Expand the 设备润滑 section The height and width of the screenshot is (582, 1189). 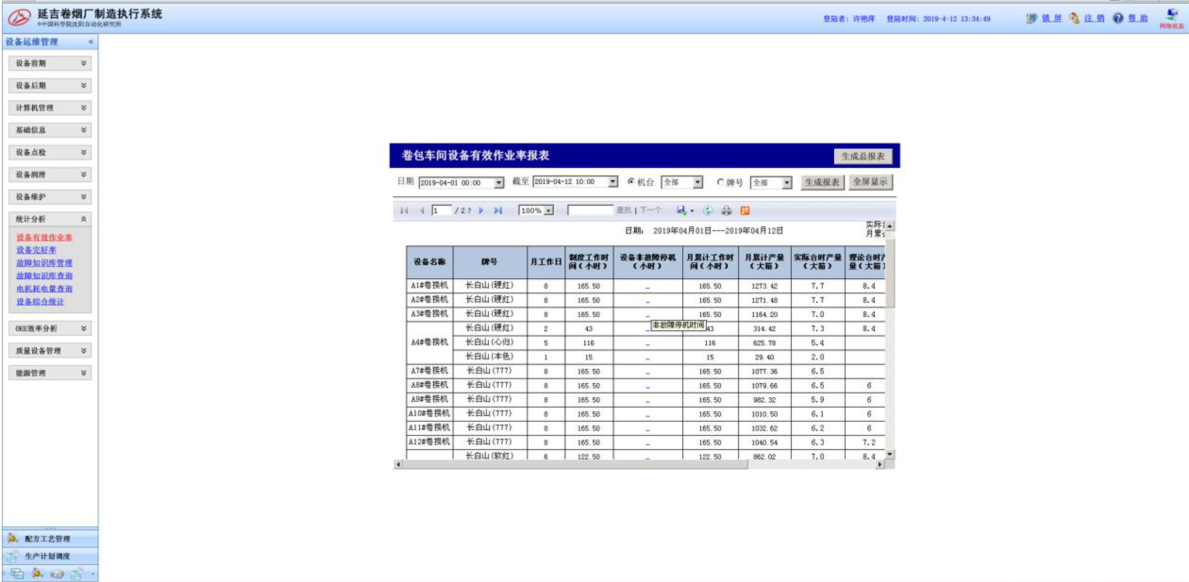(51, 174)
